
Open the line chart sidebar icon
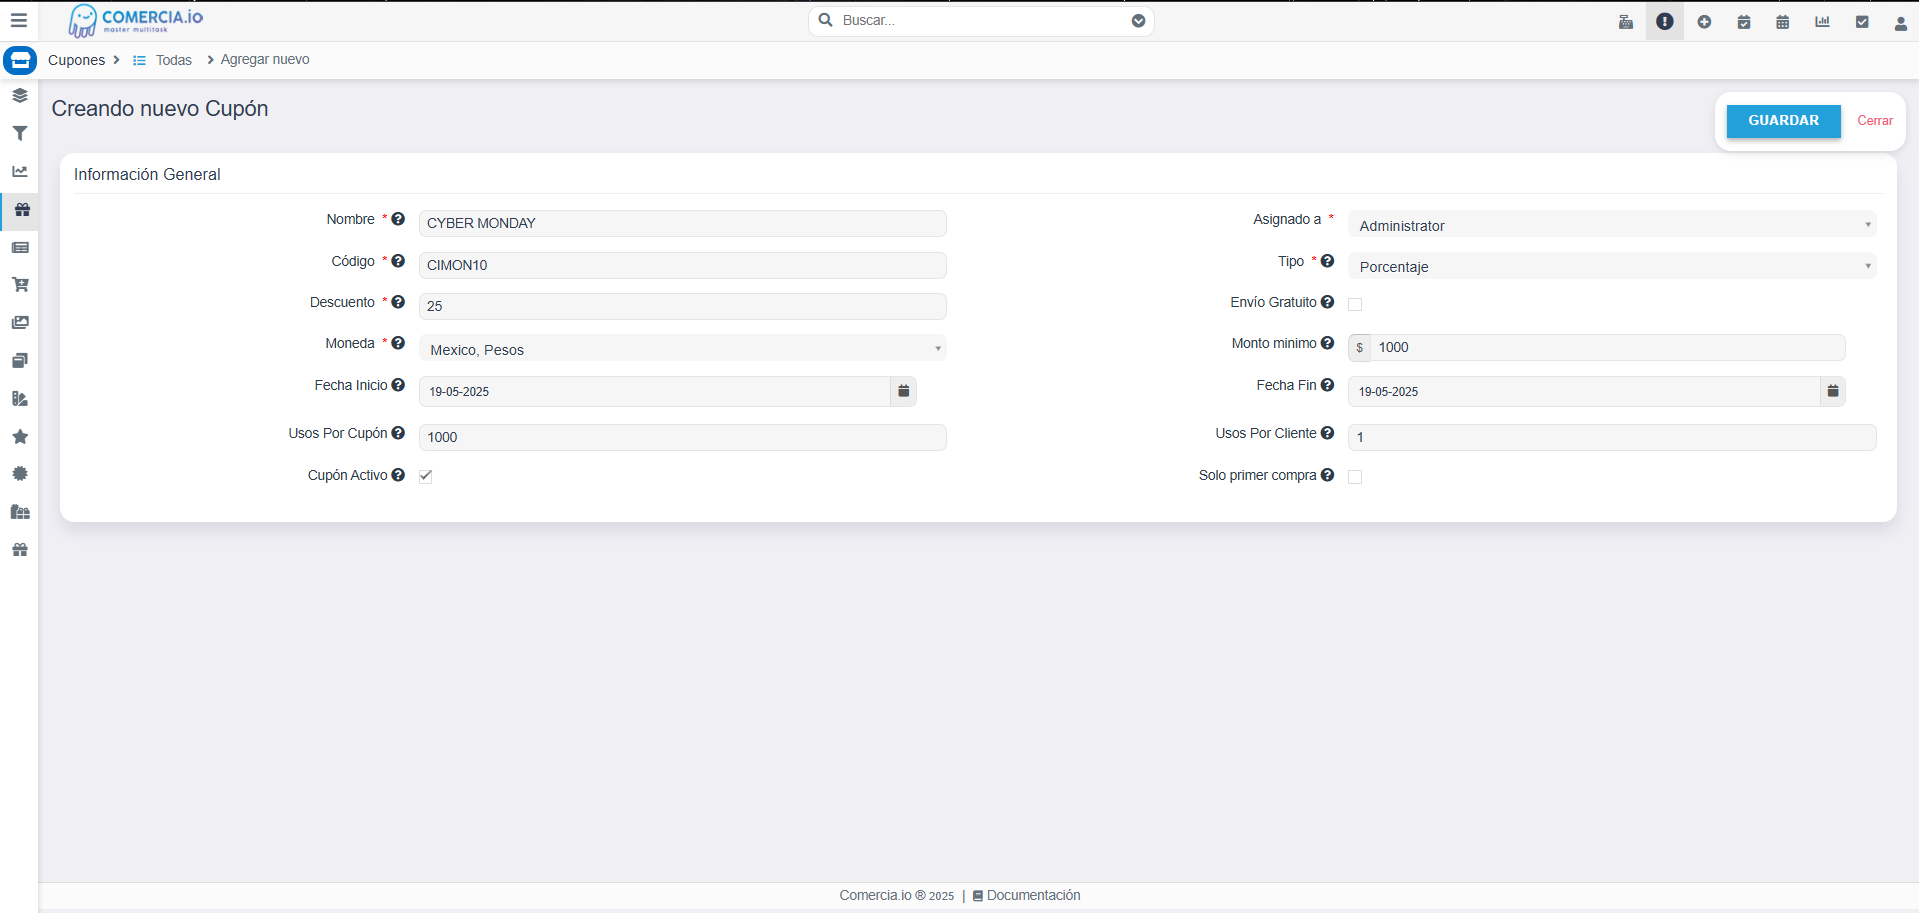[x=20, y=171]
